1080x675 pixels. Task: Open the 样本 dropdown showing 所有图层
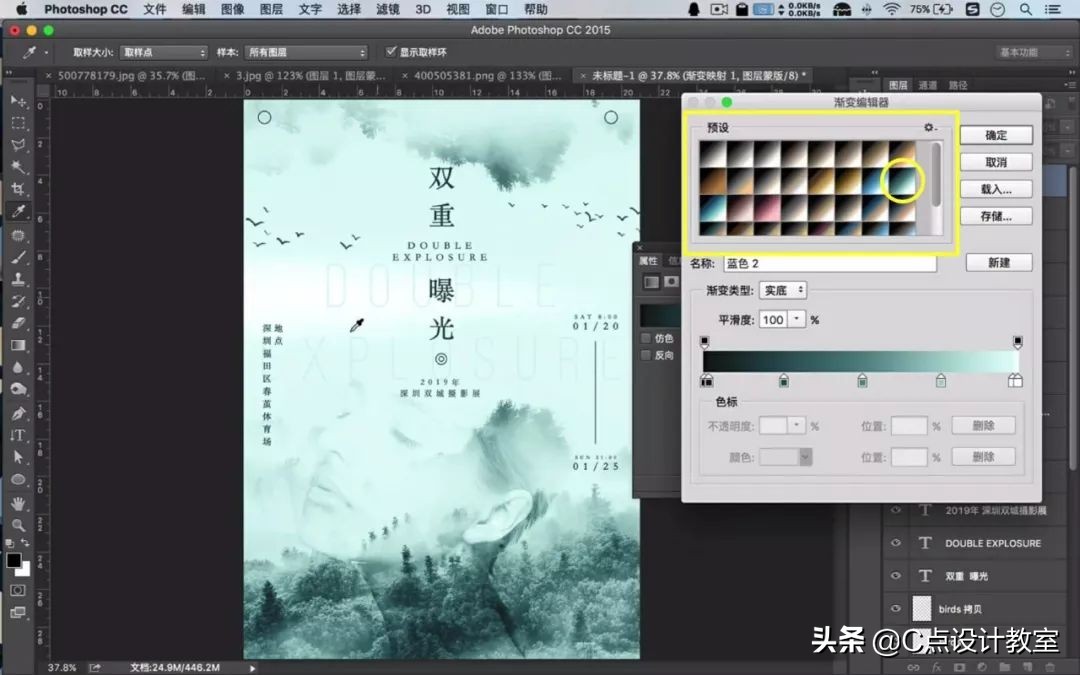click(x=305, y=52)
